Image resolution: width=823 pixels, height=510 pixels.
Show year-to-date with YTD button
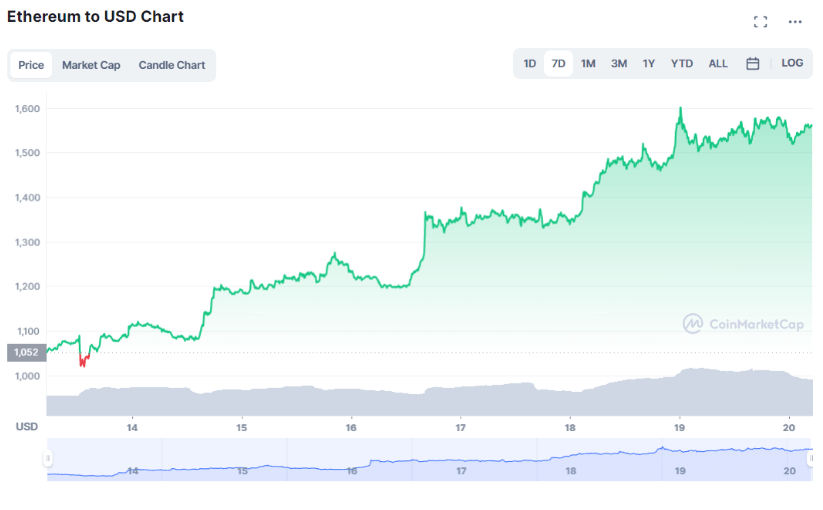coord(682,64)
